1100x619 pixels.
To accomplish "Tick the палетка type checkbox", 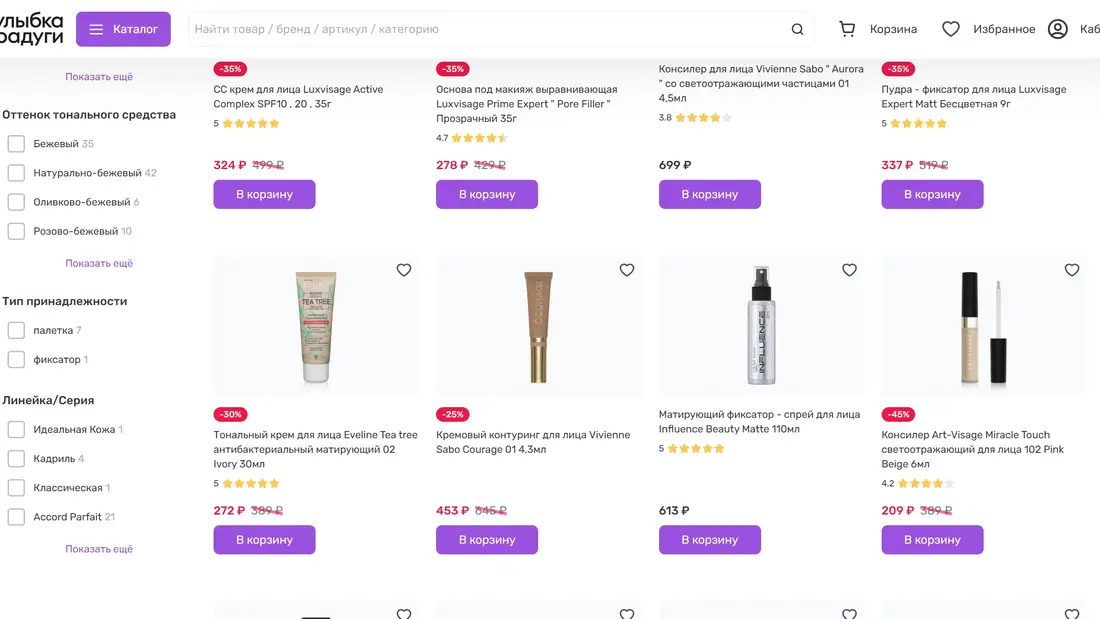I will [x=16, y=330].
